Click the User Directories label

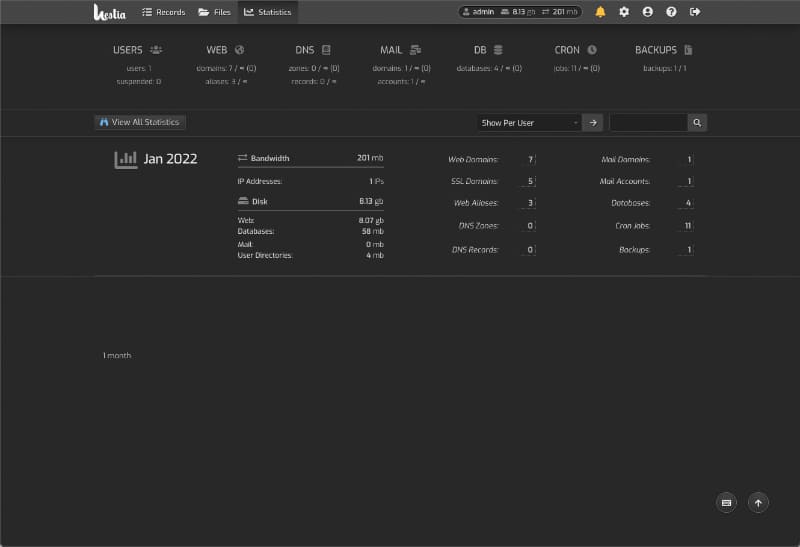pos(265,255)
